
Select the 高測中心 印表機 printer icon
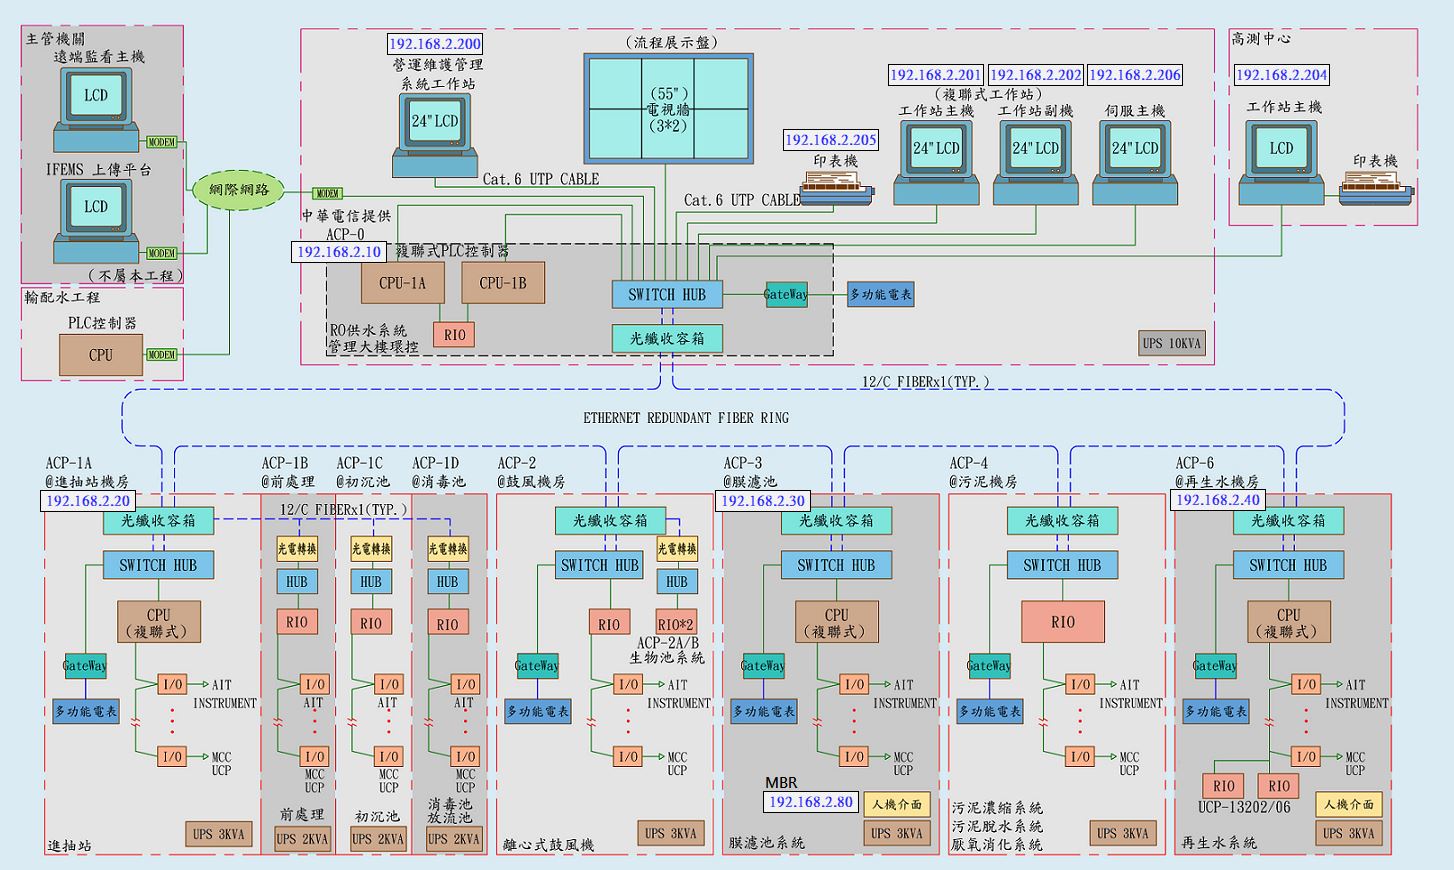coord(1377,187)
